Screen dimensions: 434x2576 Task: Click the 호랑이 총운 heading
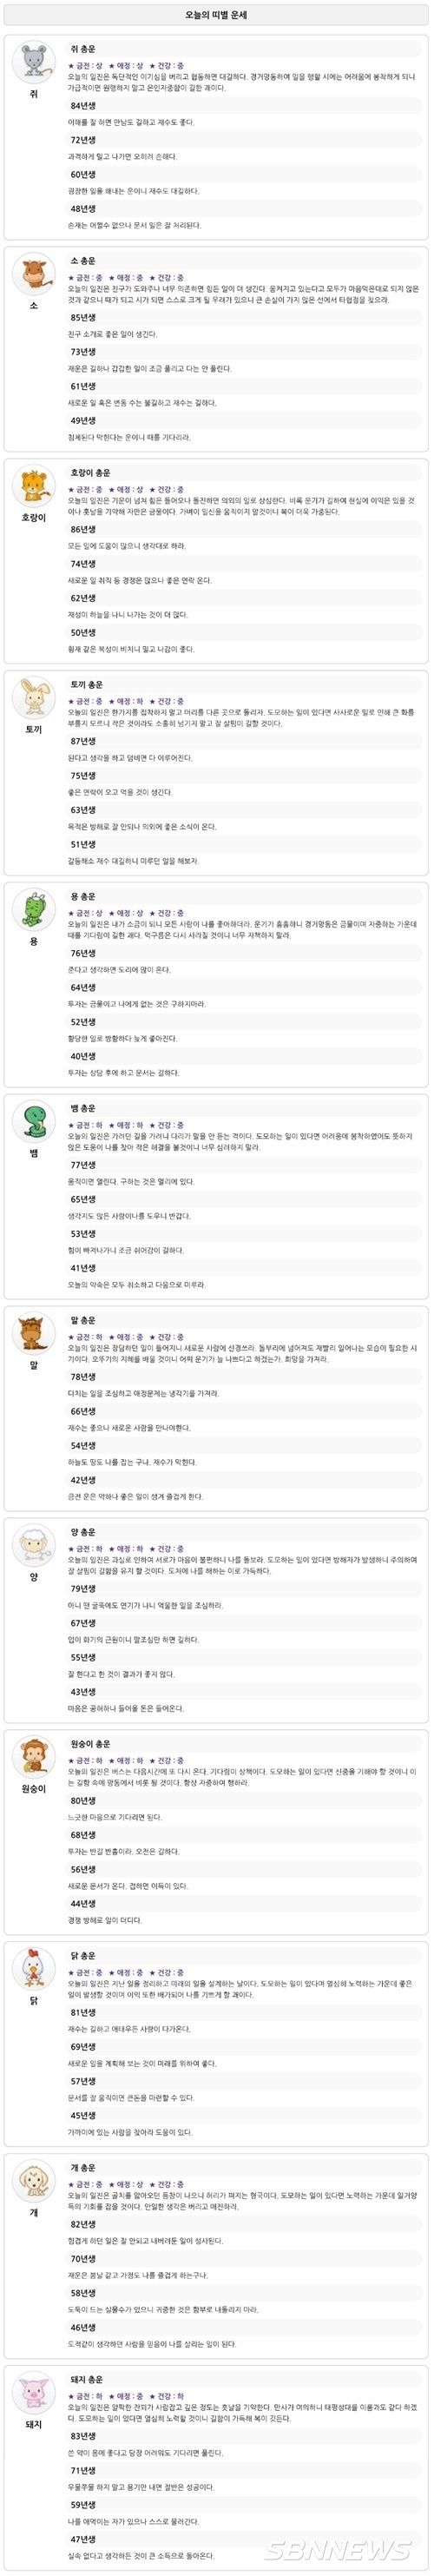[x=90, y=473]
